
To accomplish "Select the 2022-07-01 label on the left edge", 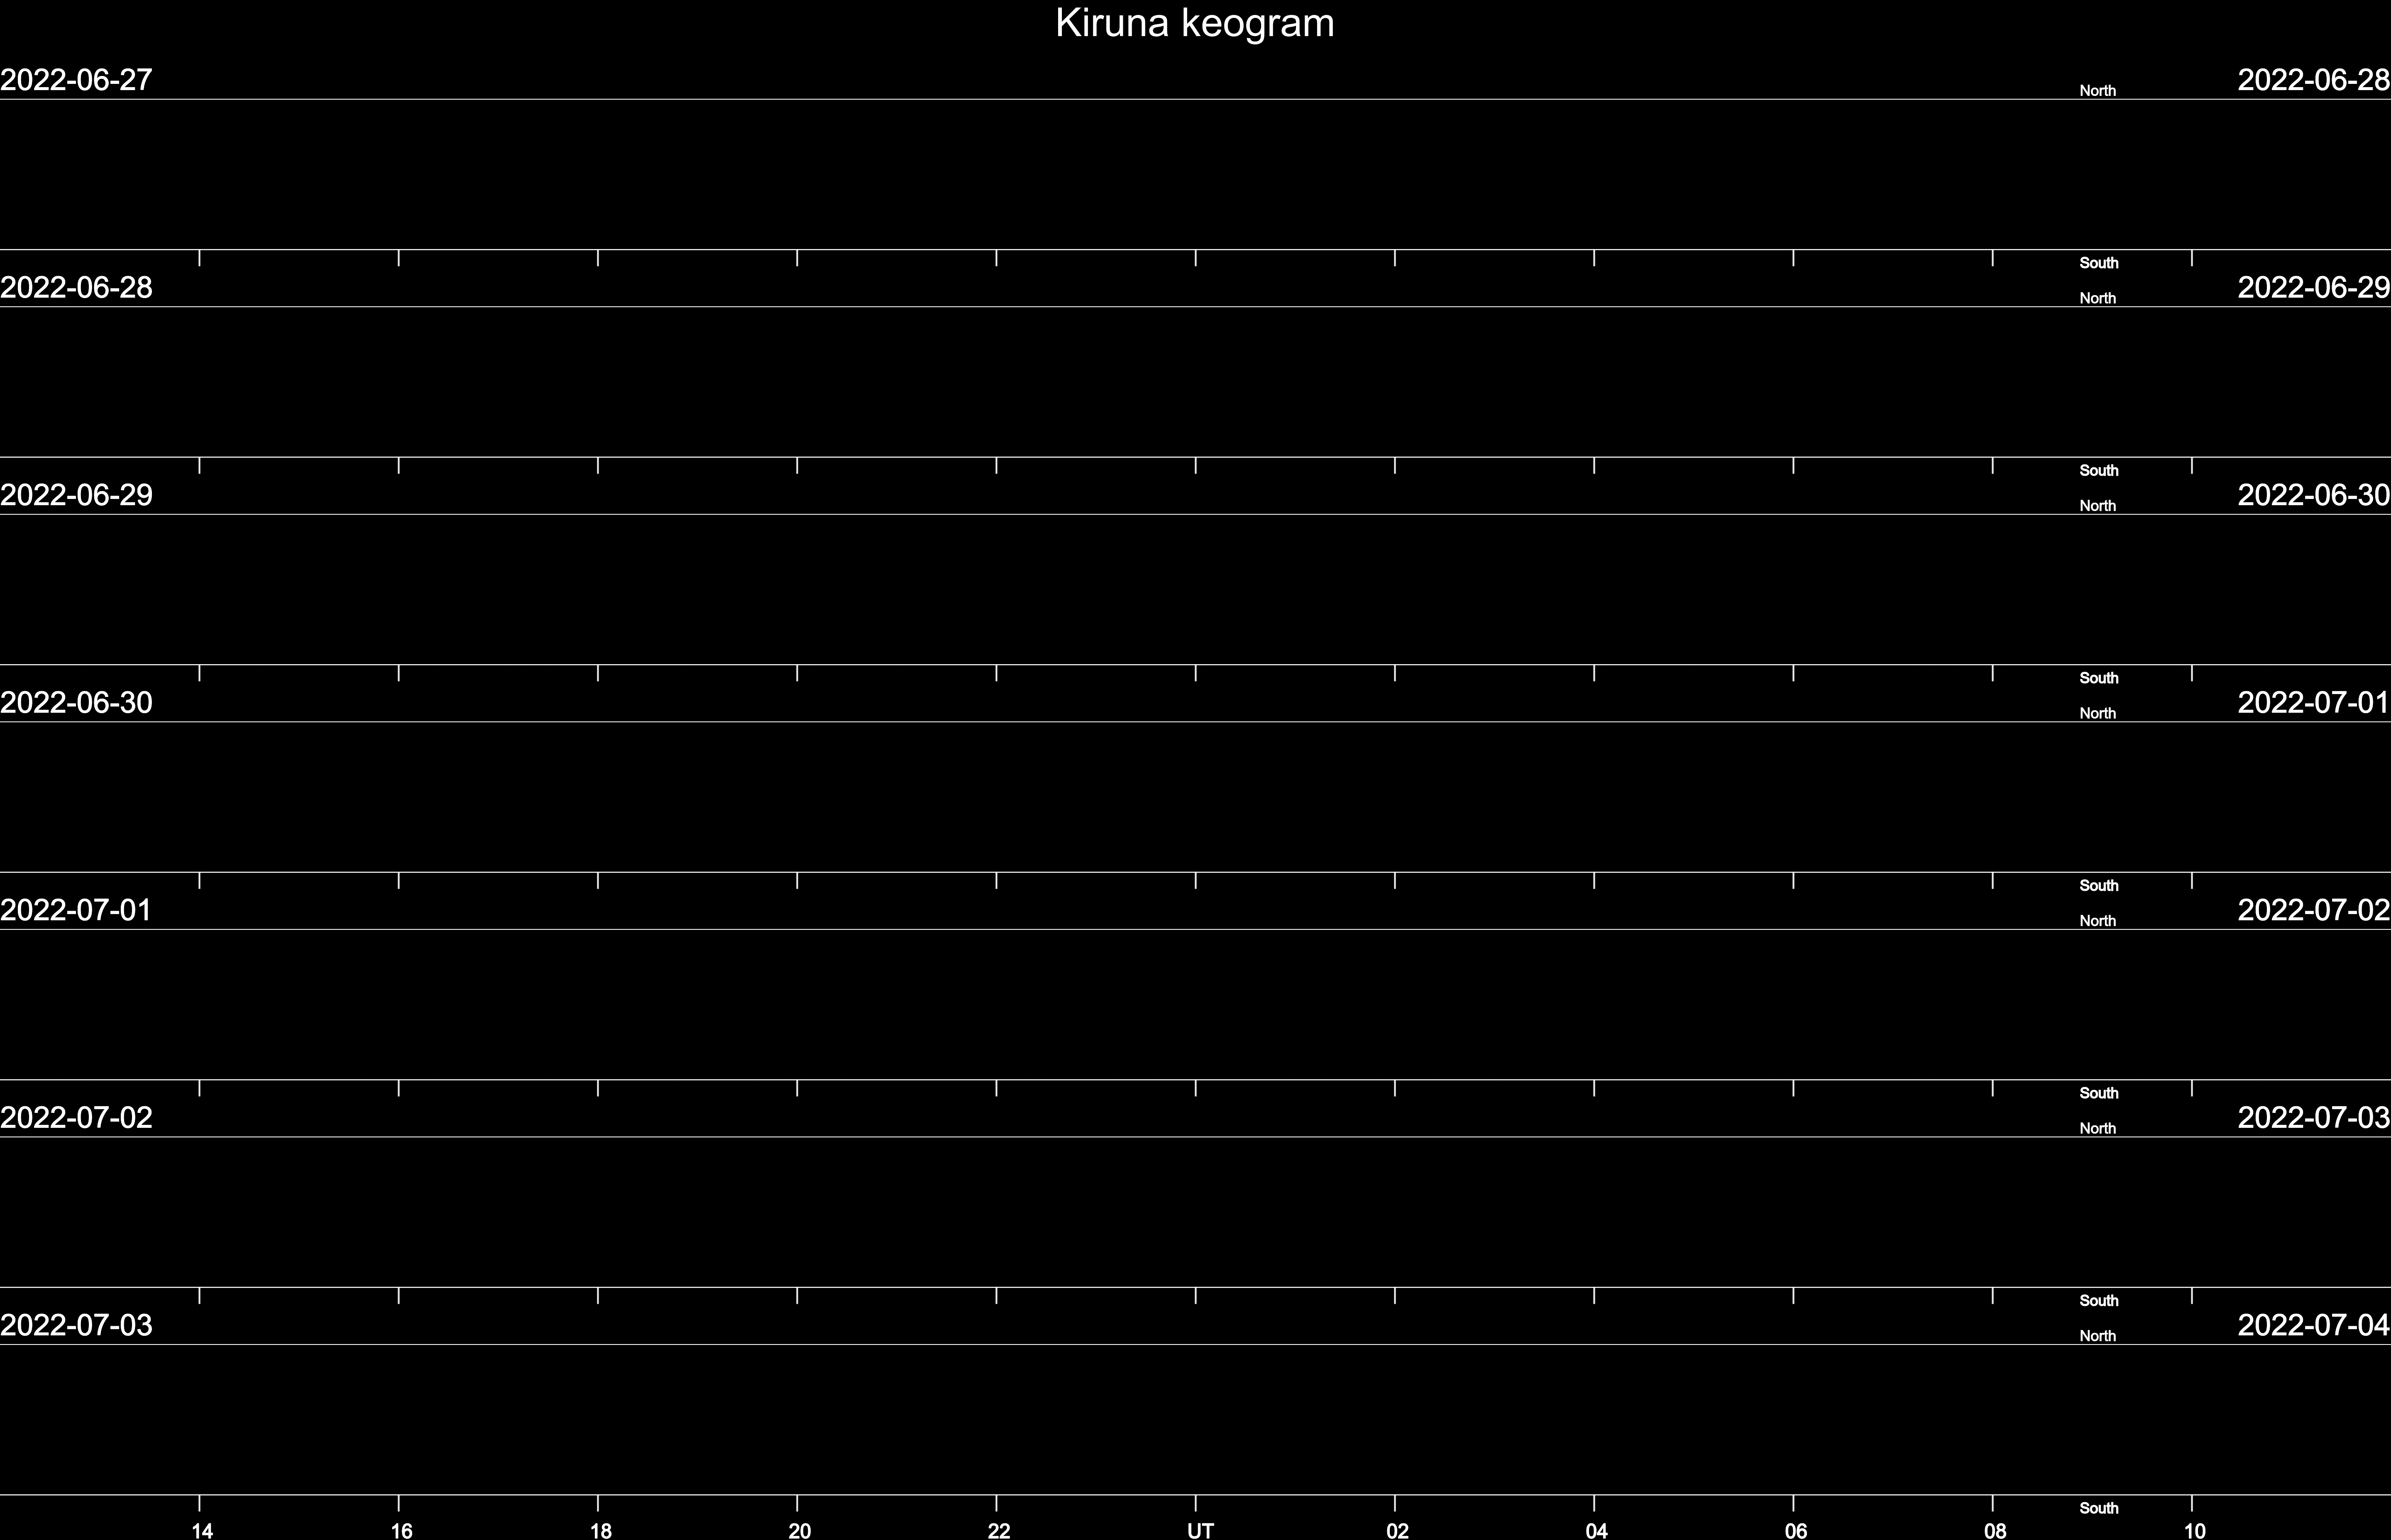I will (x=76, y=910).
